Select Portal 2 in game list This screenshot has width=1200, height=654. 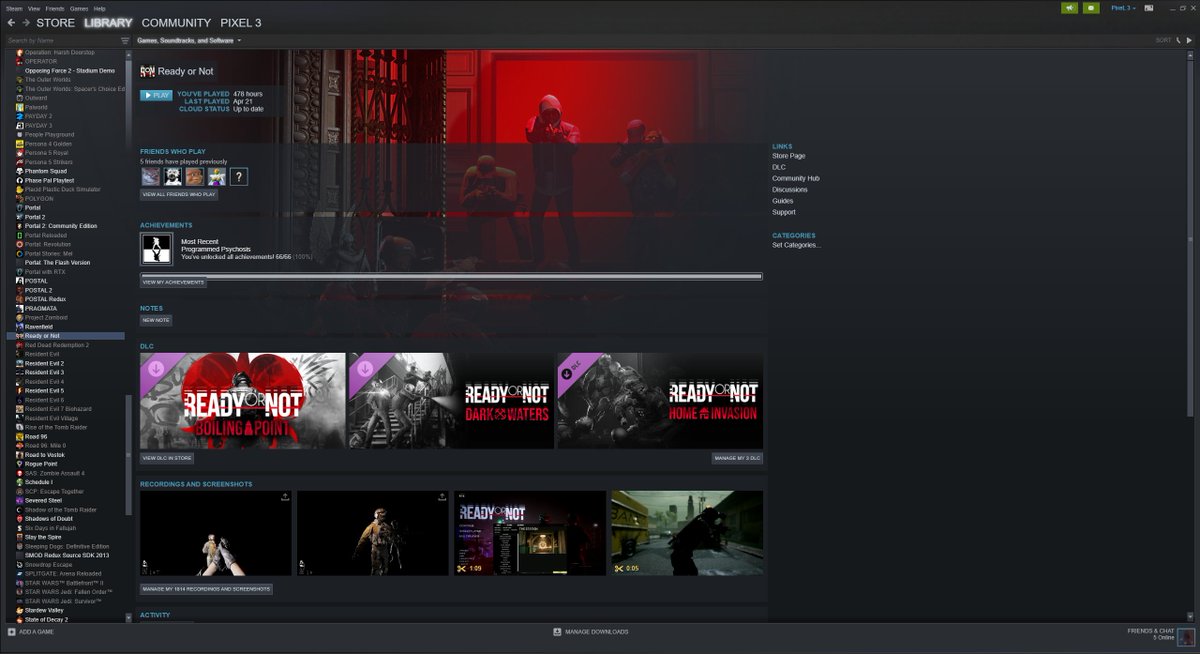(x=35, y=217)
